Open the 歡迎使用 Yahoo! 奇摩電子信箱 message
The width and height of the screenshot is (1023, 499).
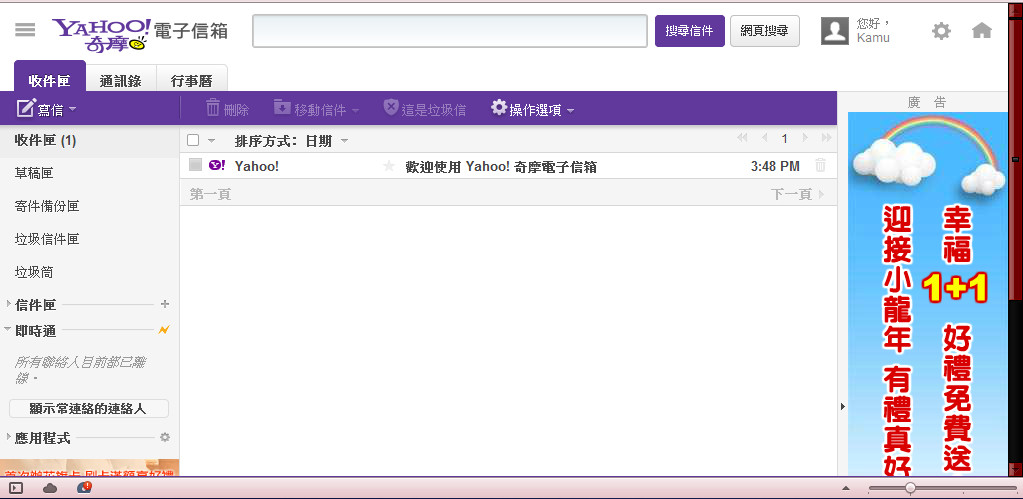(501, 167)
